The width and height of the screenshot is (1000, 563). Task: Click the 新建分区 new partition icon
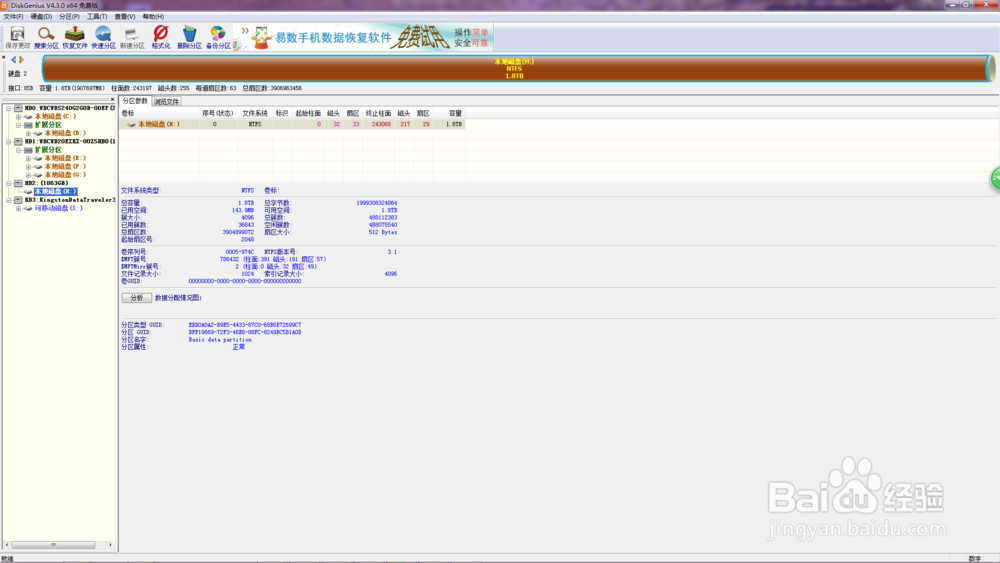(132, 38)
